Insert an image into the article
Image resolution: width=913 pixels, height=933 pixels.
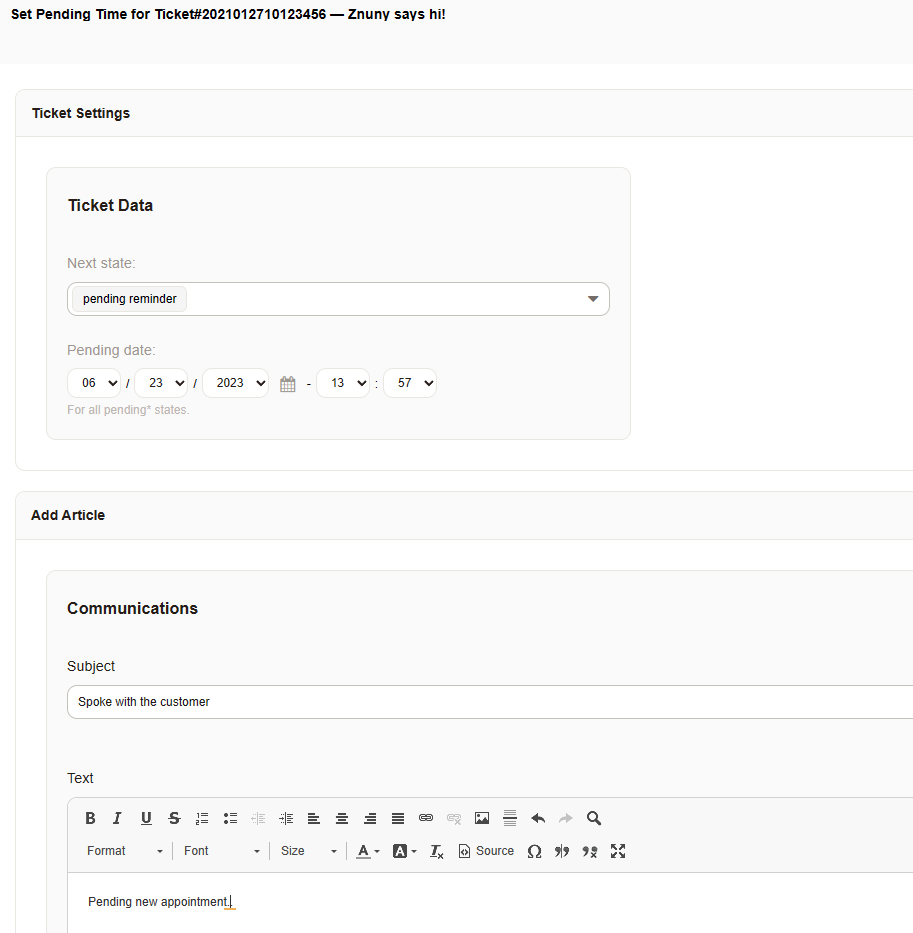[482, 818]
